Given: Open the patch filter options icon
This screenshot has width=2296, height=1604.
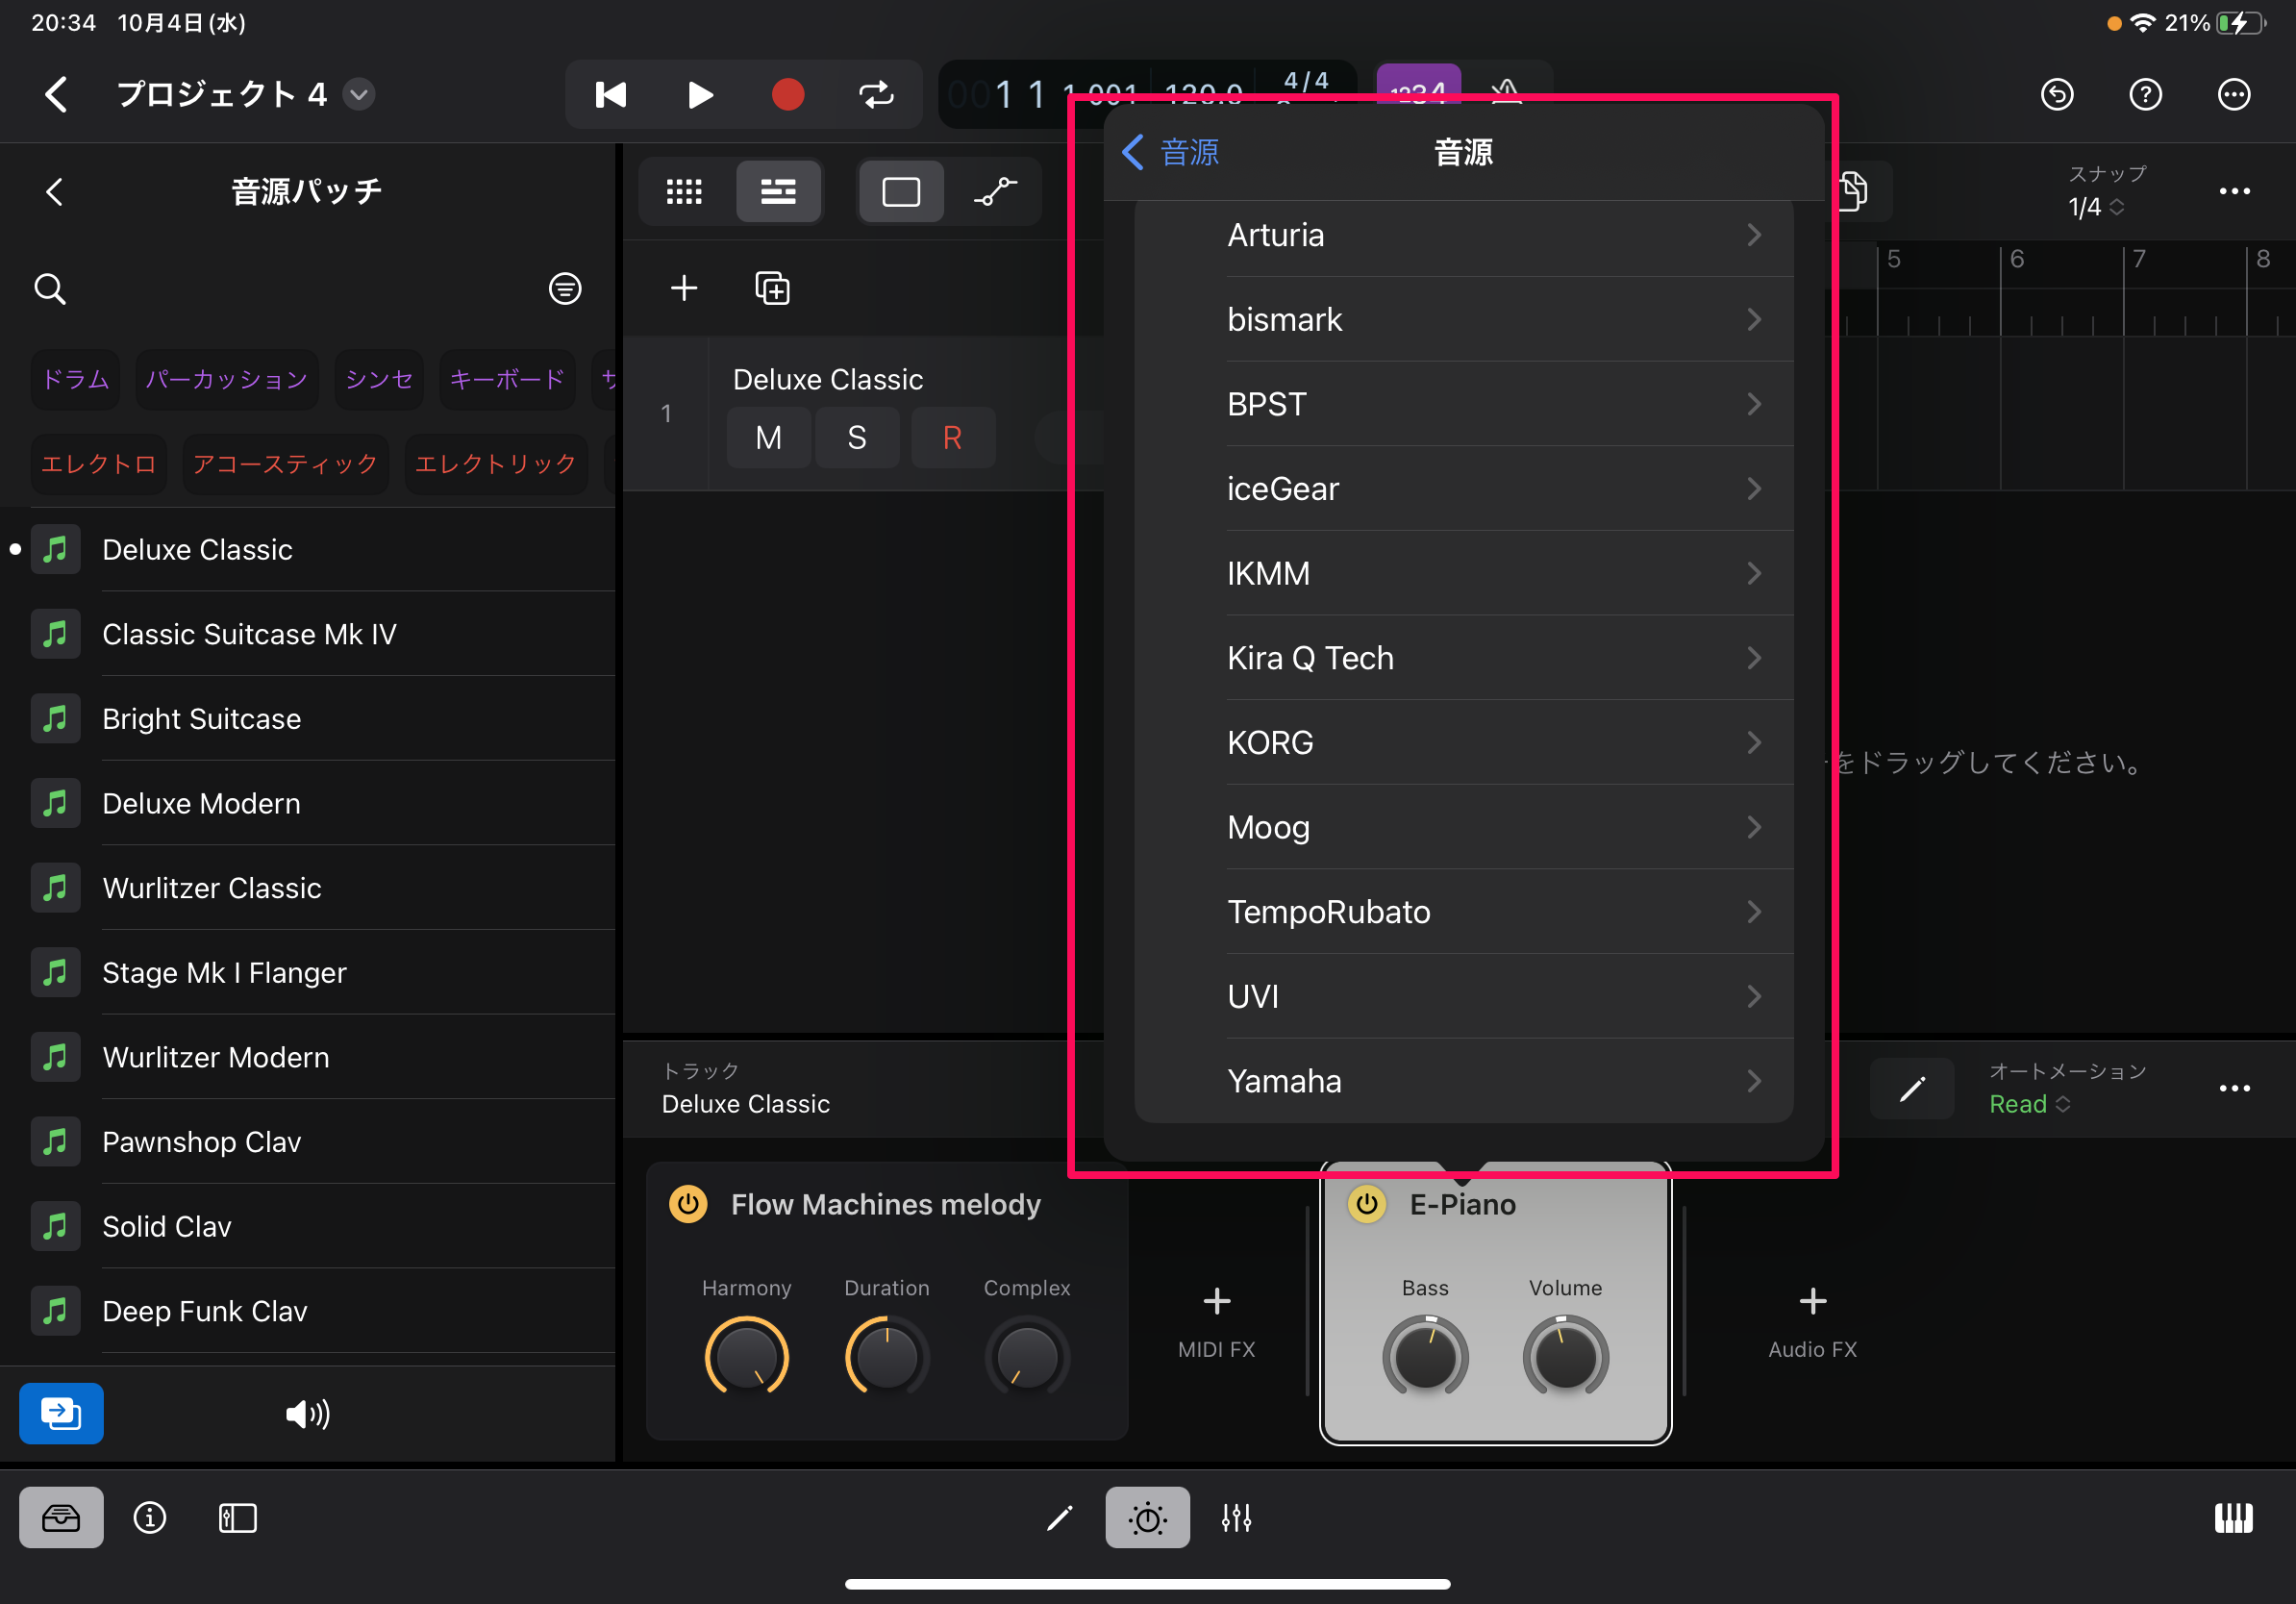Looking at the screenshot, I should tap(565, 289).
